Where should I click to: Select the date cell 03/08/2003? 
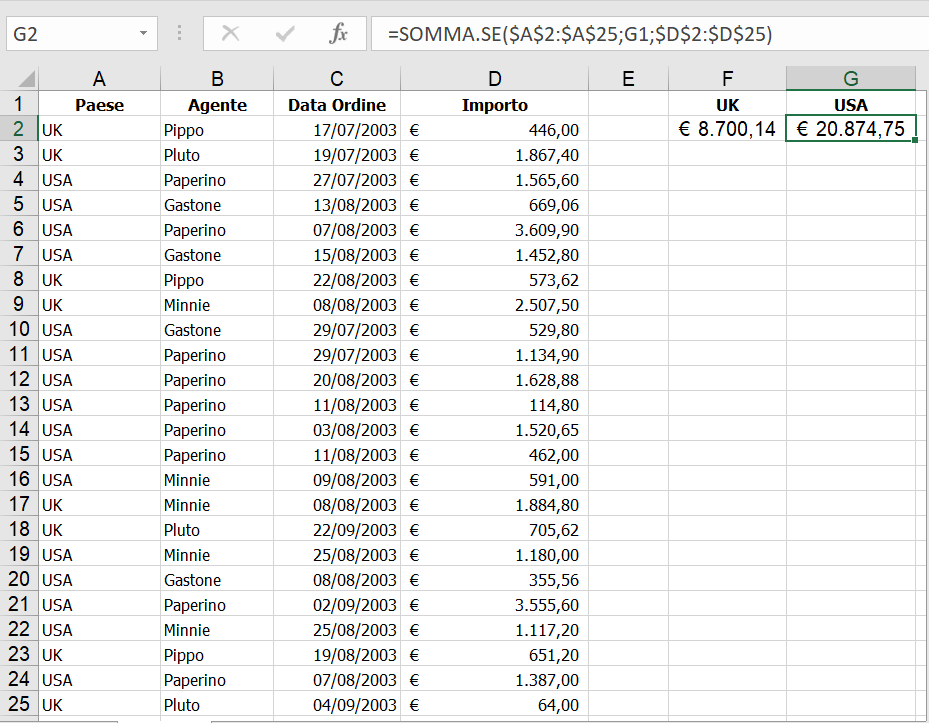coord(337,429)
